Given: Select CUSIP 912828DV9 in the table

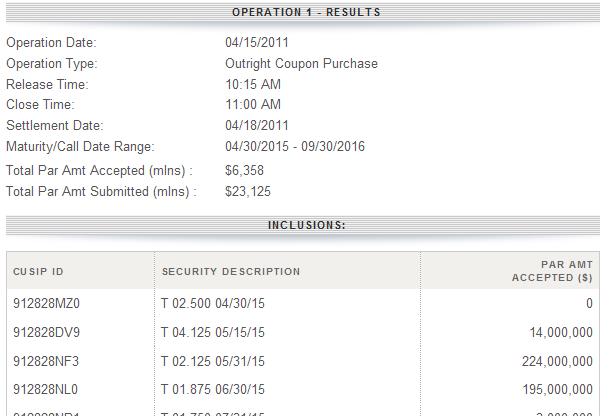Looking at the screenshot, I should pyautogui.click(x=46, y=333).
